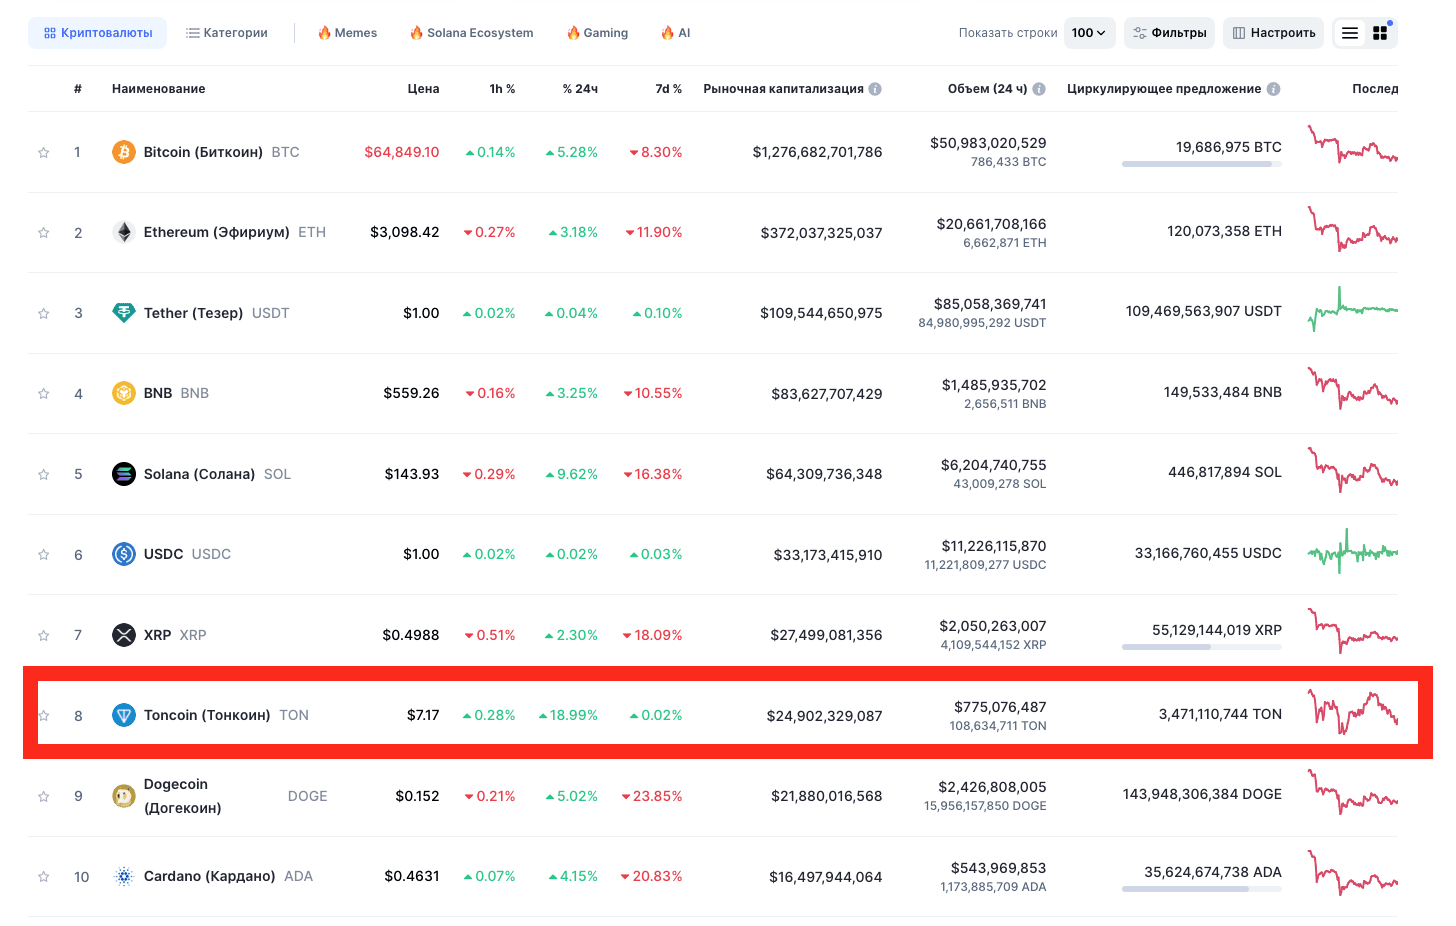This screenshot has height=926, width=1456.
Task: Click Cardano circulating supply progress bar
Action: [x=1202, y=889]
